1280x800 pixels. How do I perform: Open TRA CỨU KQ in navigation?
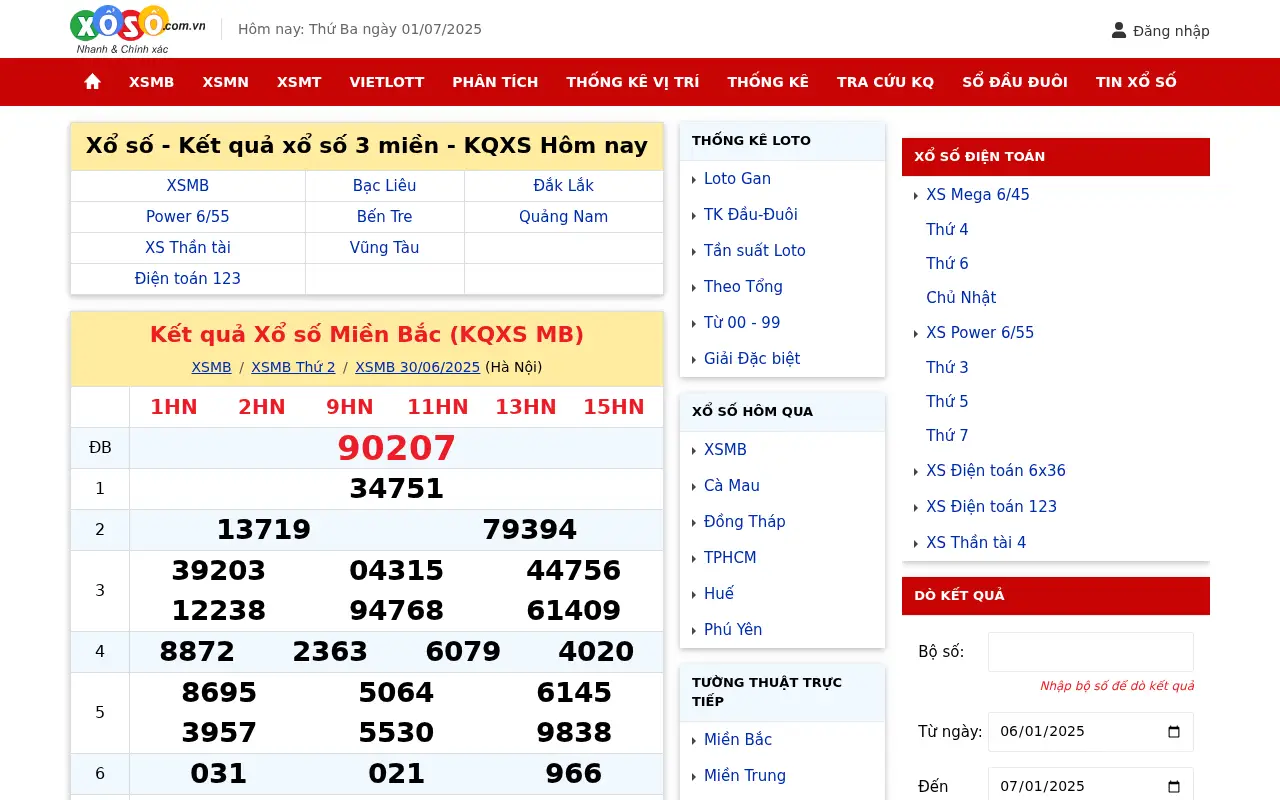pos(885,82)
